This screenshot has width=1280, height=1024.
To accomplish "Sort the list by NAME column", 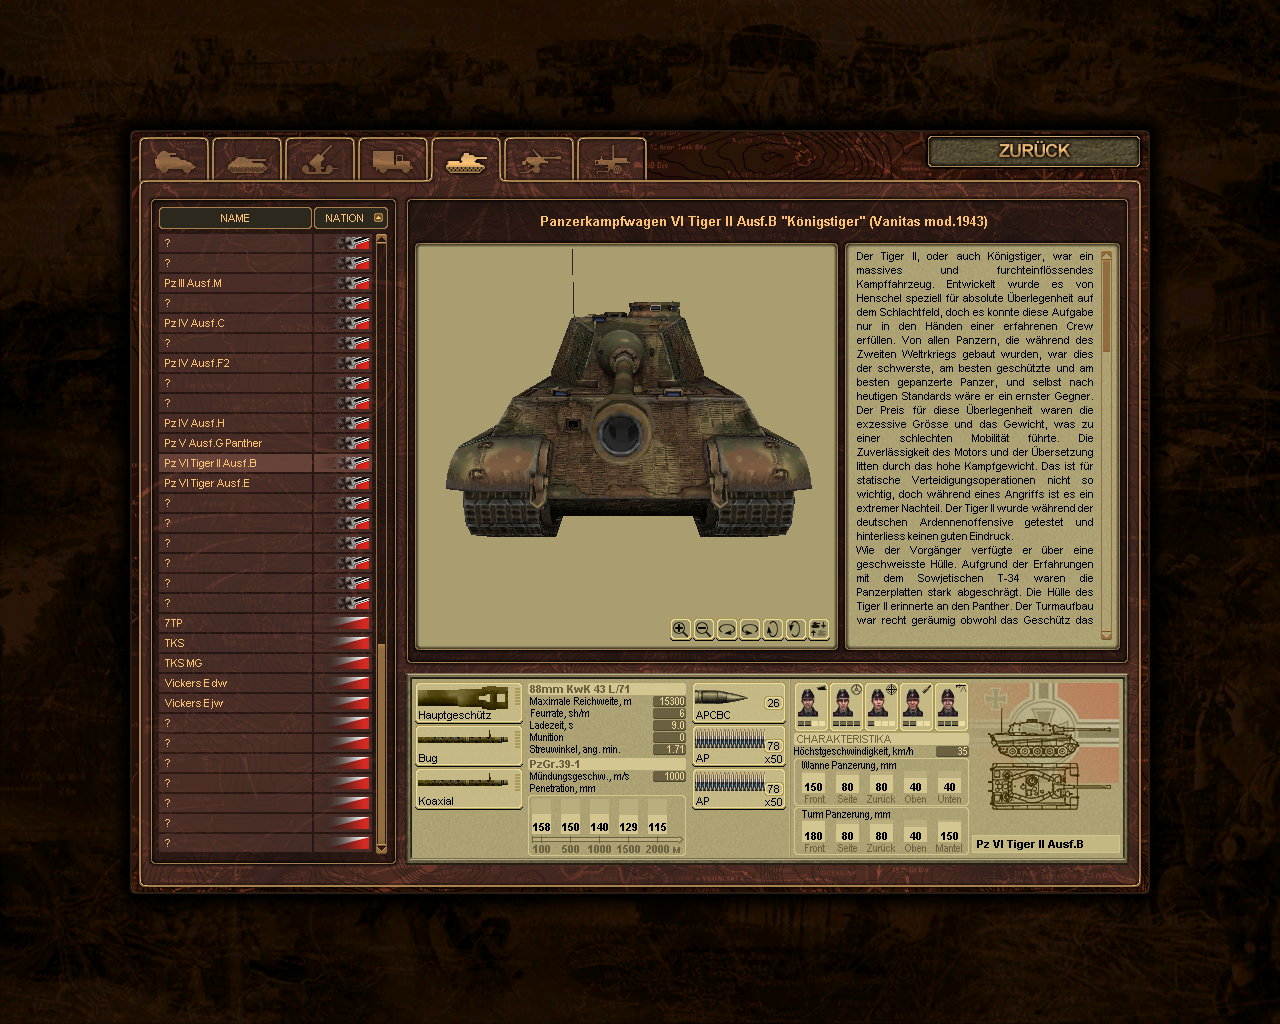I will point(235,218).
